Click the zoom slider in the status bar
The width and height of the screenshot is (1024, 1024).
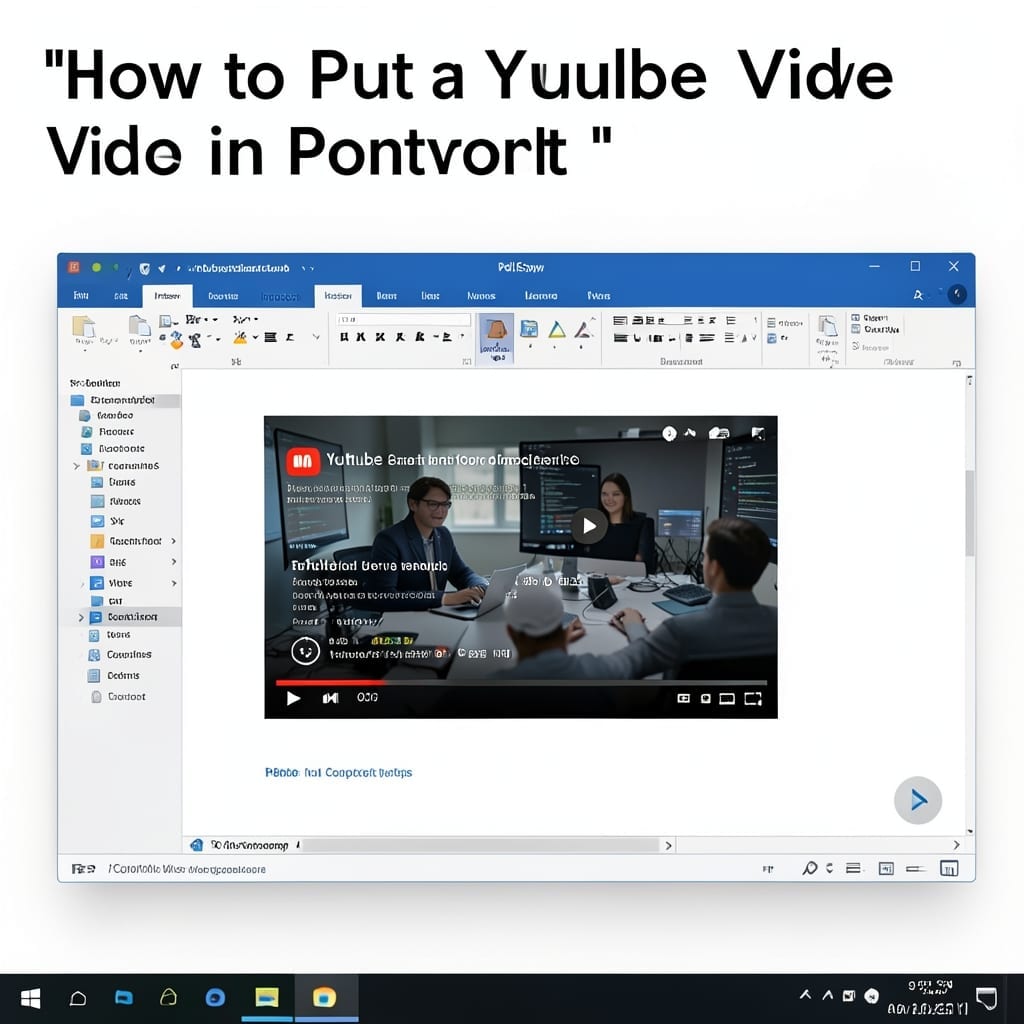pos(915,869)
